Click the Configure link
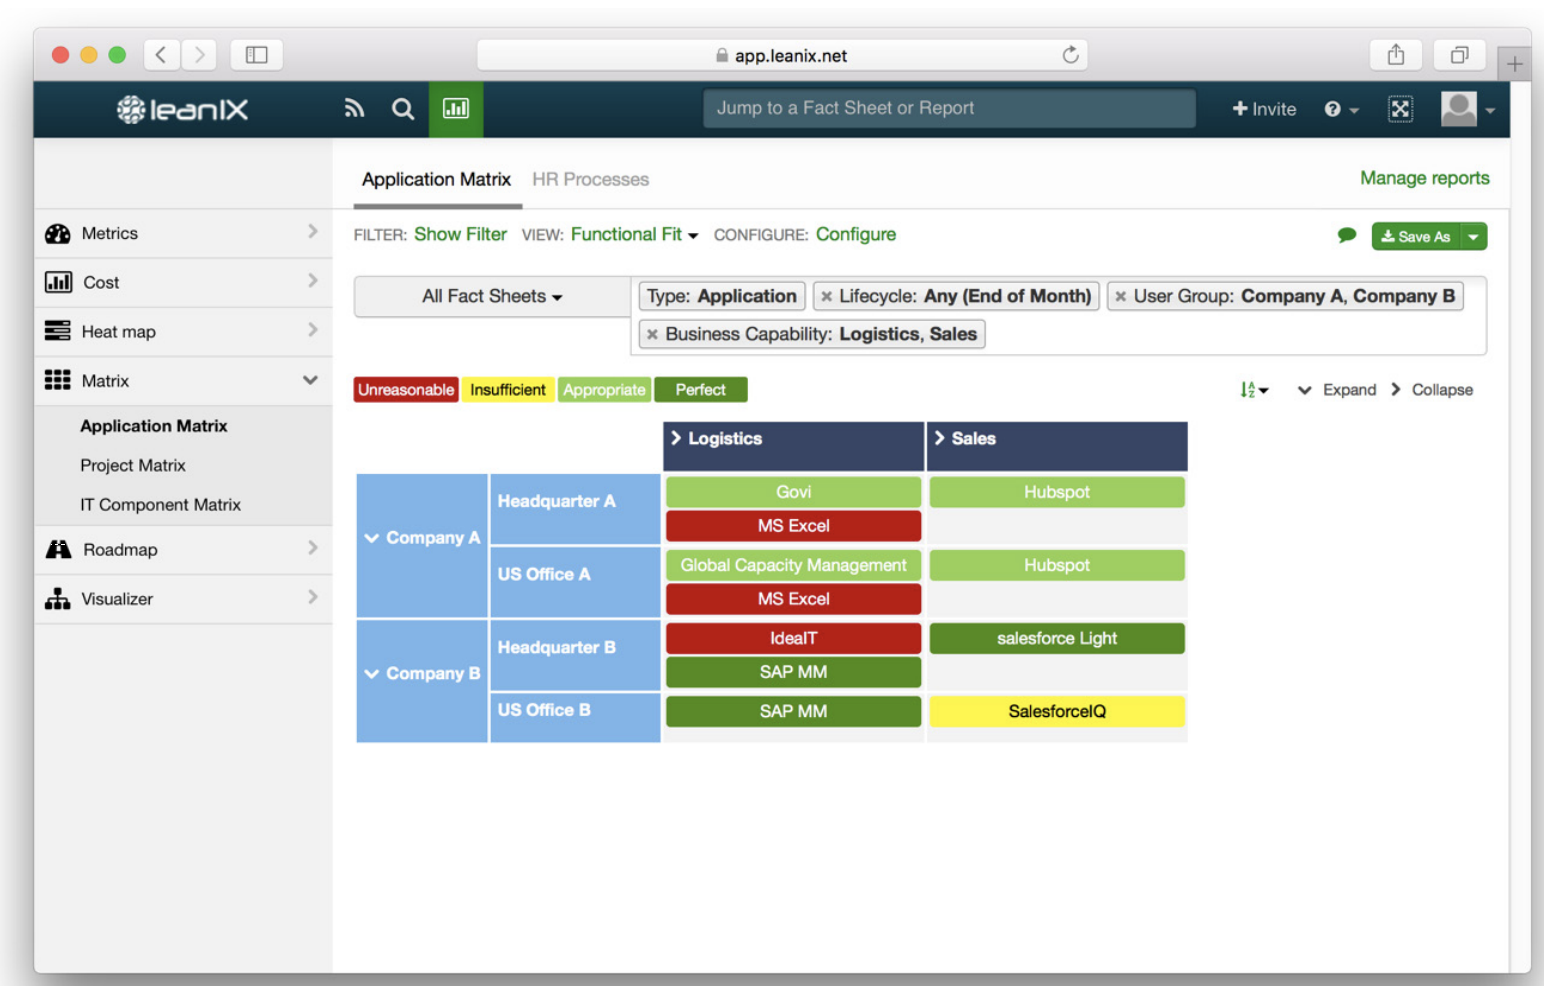Viewport: 1544px width, 986px height. pos(856,234)
